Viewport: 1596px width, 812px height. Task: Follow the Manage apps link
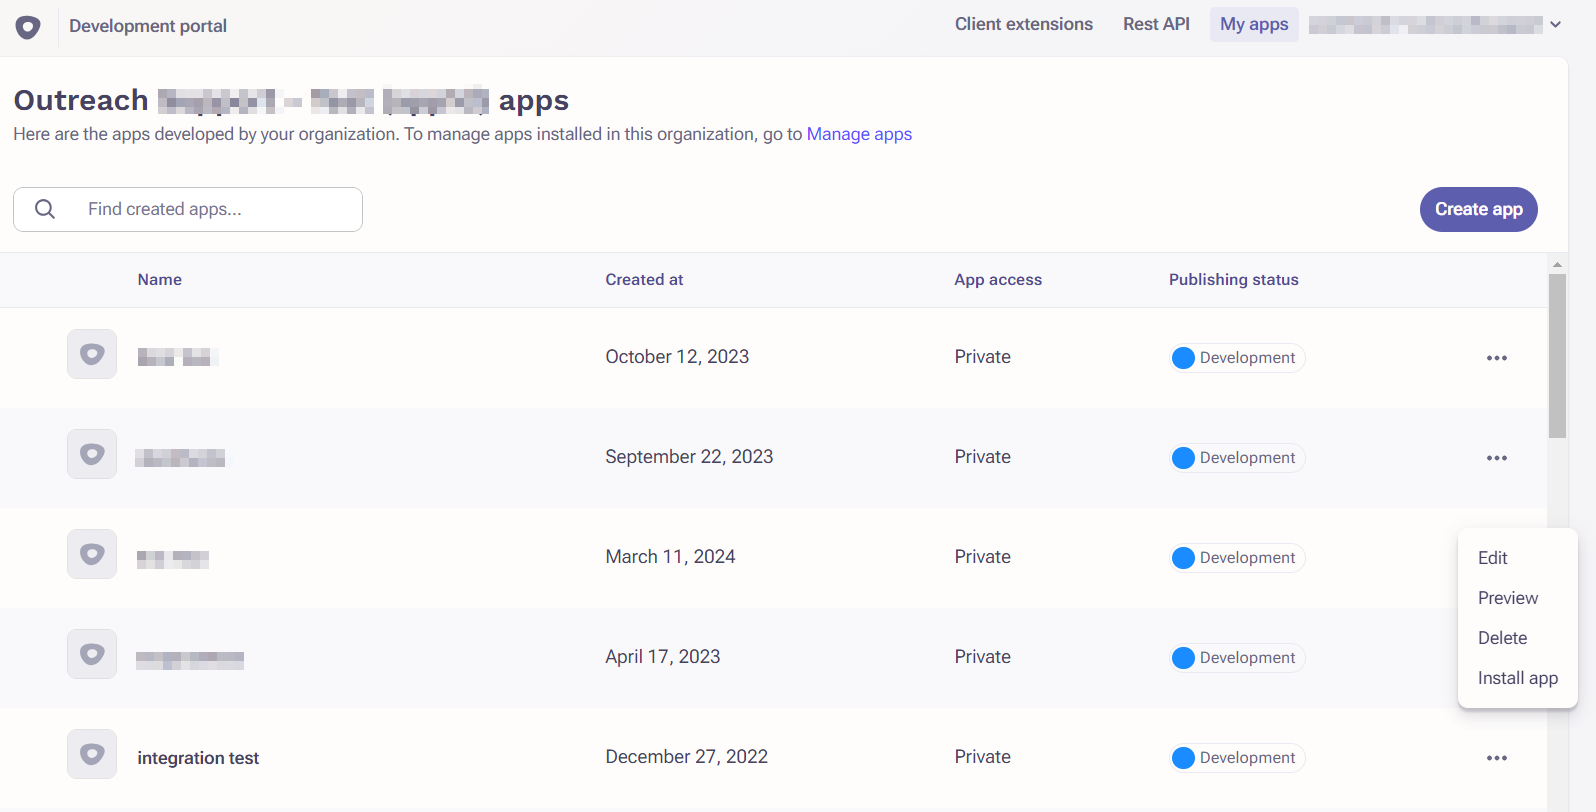coord(859,134)
